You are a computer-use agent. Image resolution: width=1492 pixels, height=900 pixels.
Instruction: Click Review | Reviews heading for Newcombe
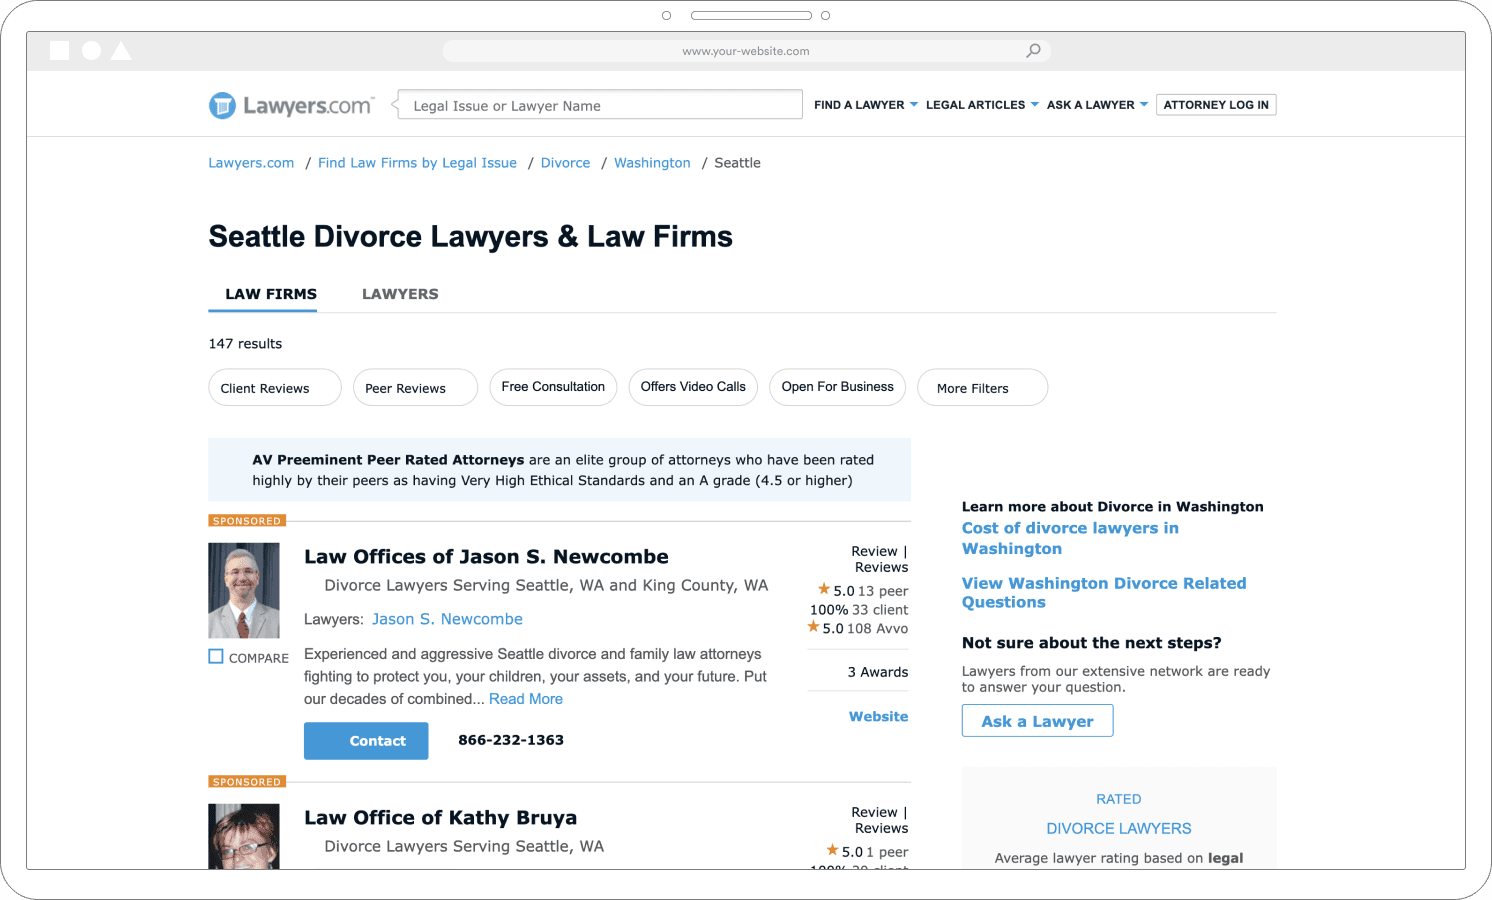[x=880, y=559]
